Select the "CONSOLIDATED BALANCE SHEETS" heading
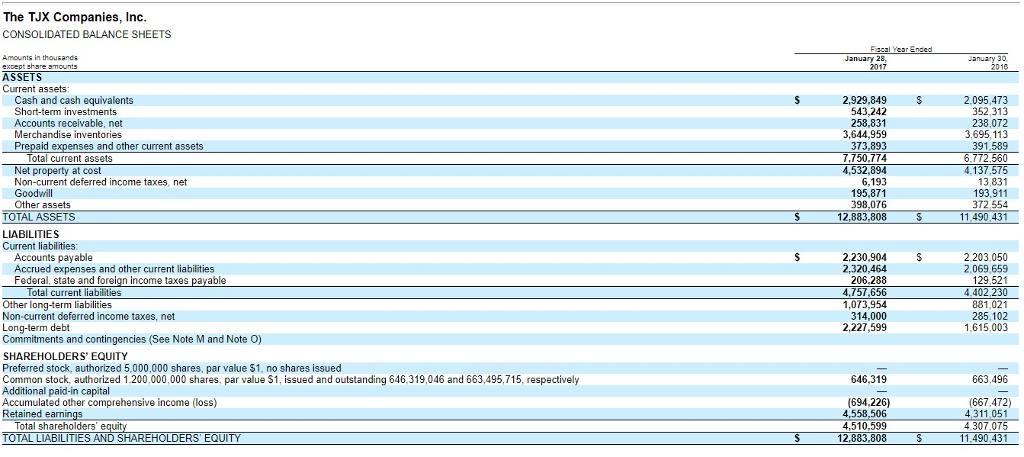 pyautogui.click(x=88, y=35)
